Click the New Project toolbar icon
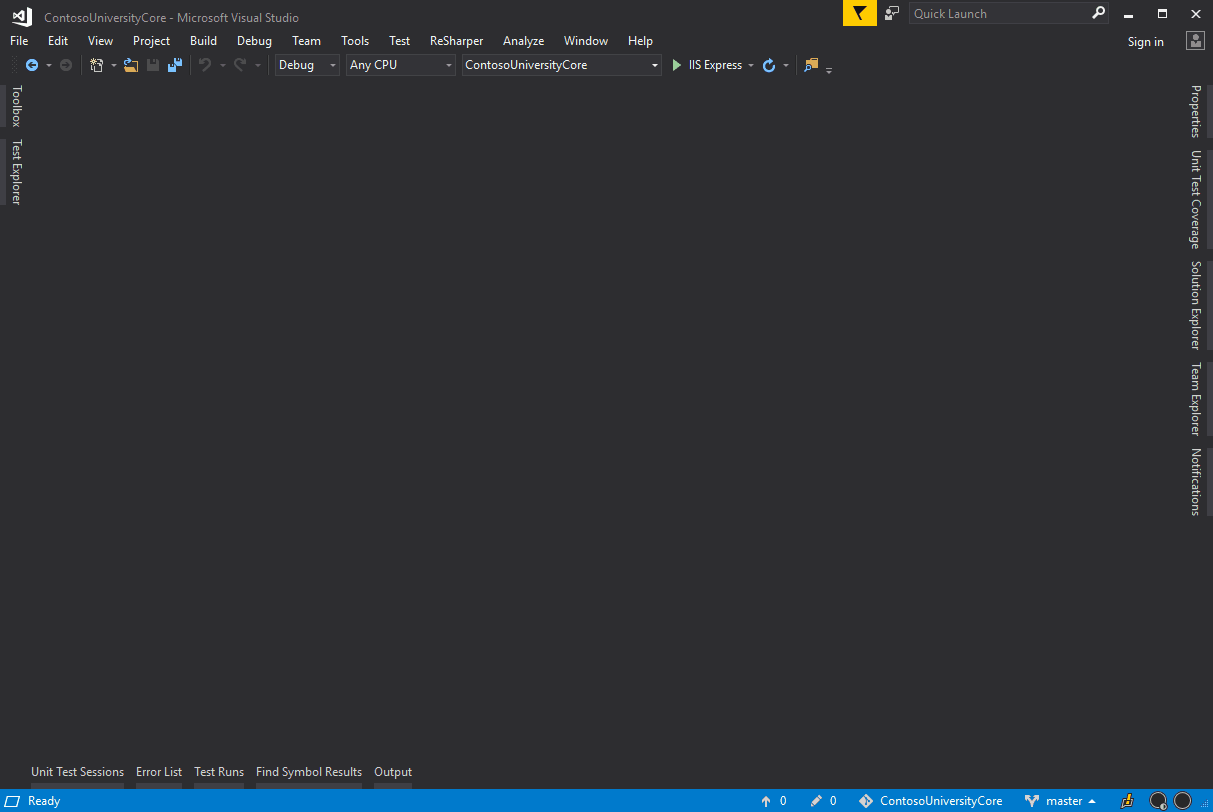The image size is (1213, 812). 97,65
